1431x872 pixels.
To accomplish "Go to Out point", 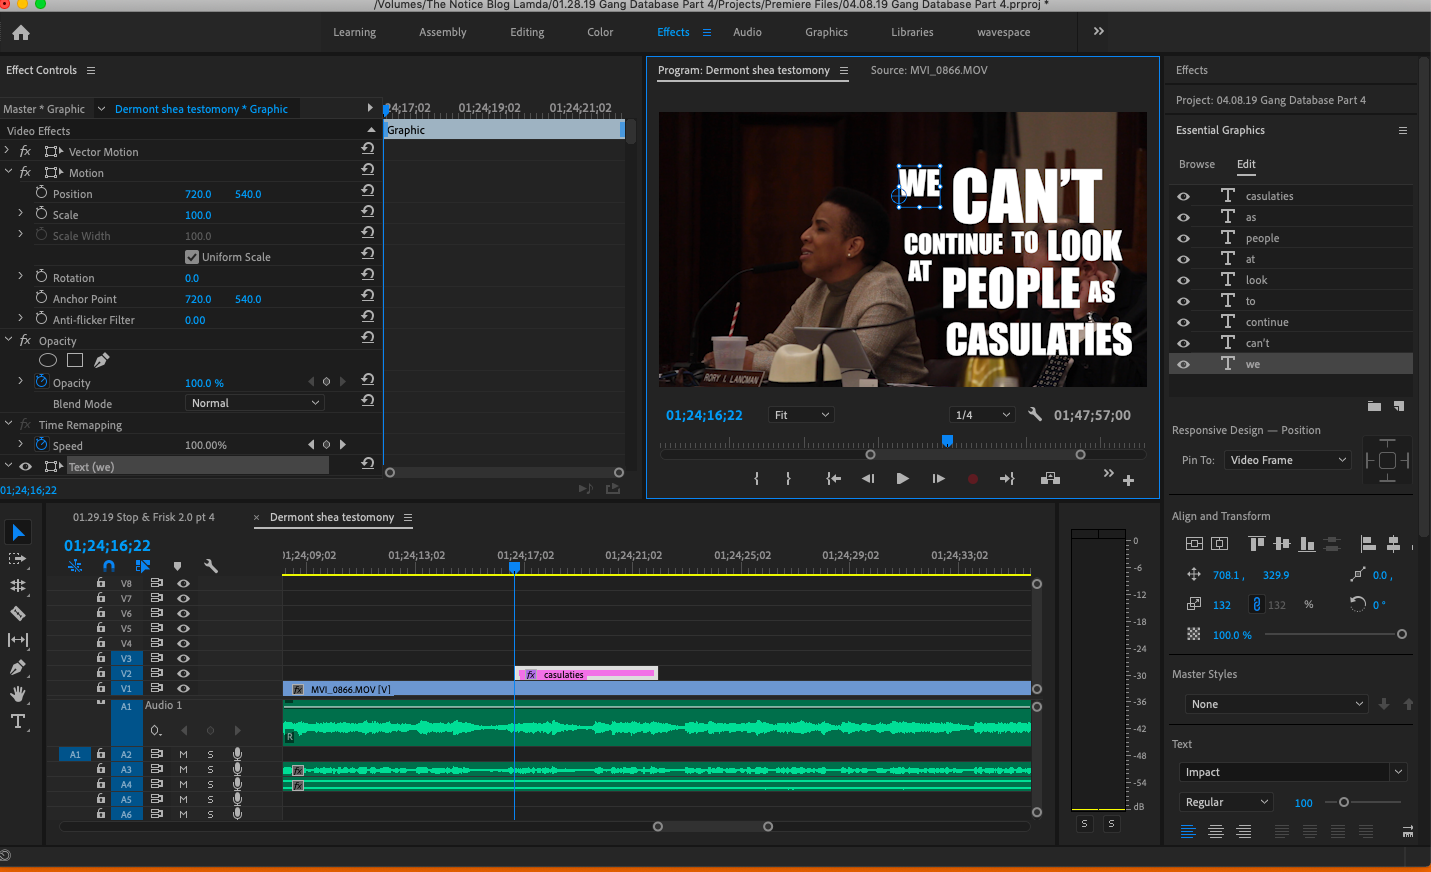I will 1007,479.
